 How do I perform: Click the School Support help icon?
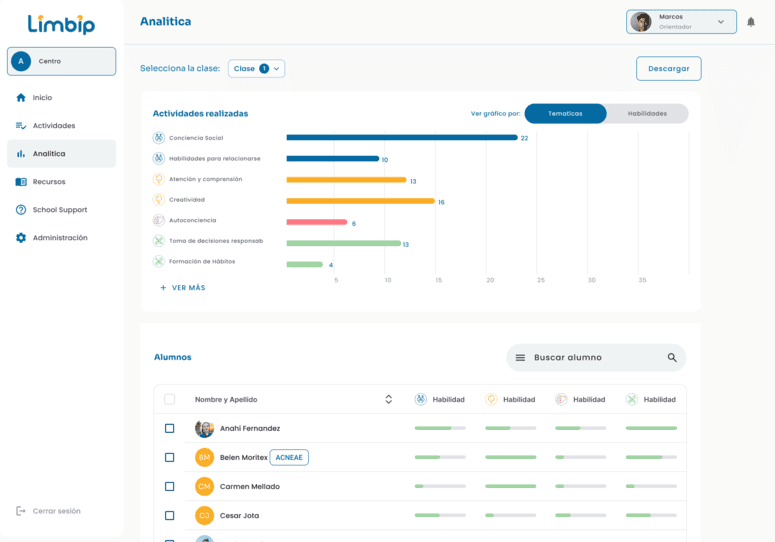point(21,210)
